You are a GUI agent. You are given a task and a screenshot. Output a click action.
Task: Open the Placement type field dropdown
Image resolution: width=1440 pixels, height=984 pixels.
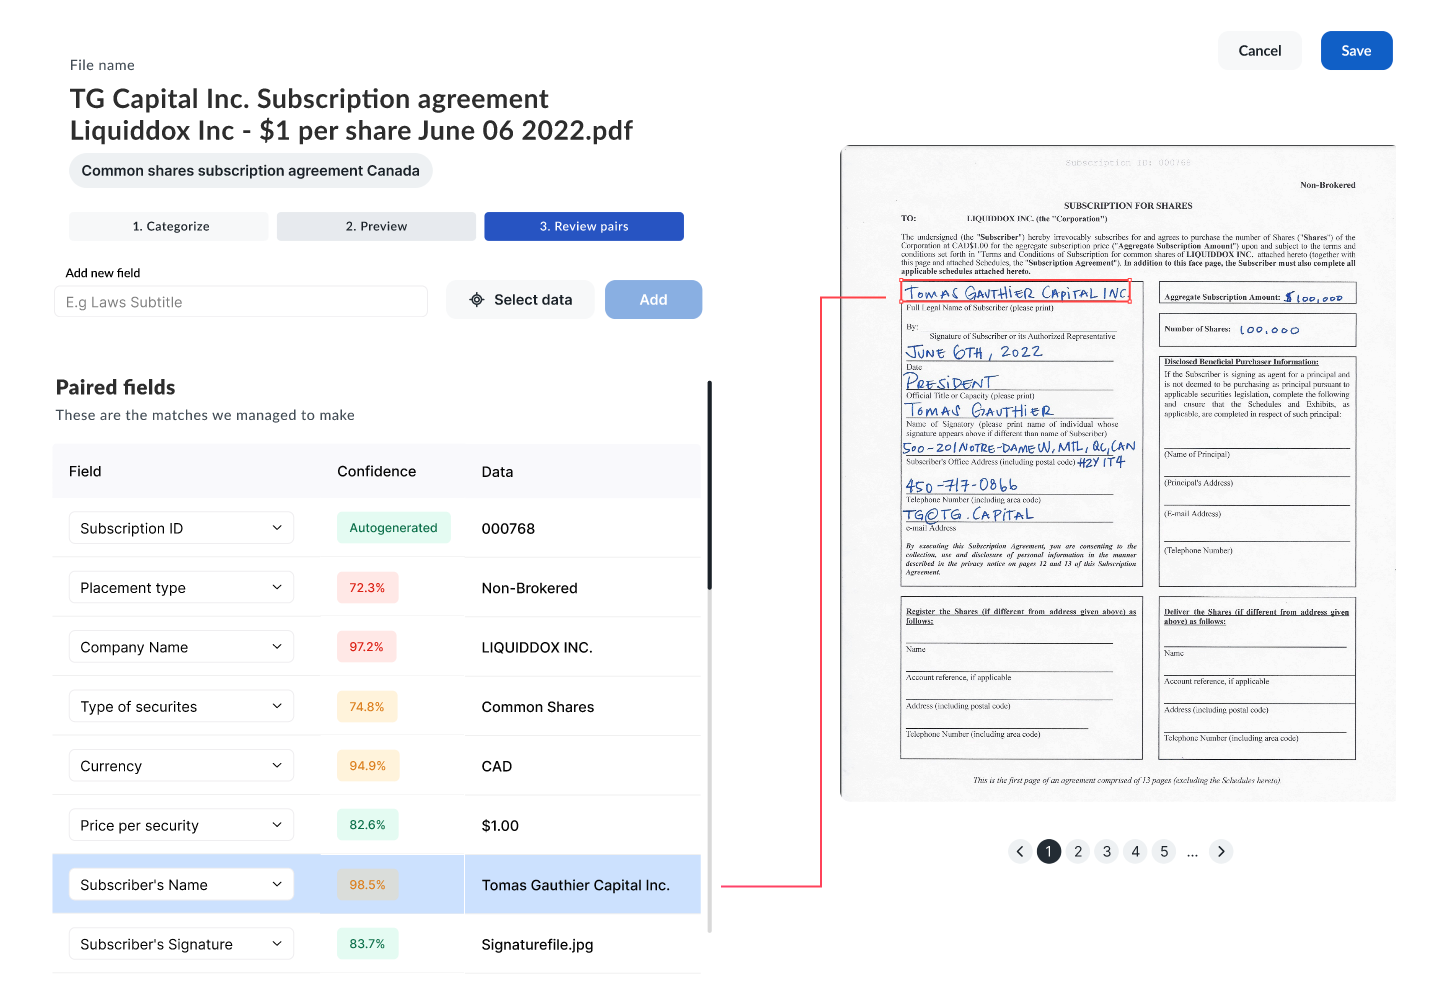point(181,588)
